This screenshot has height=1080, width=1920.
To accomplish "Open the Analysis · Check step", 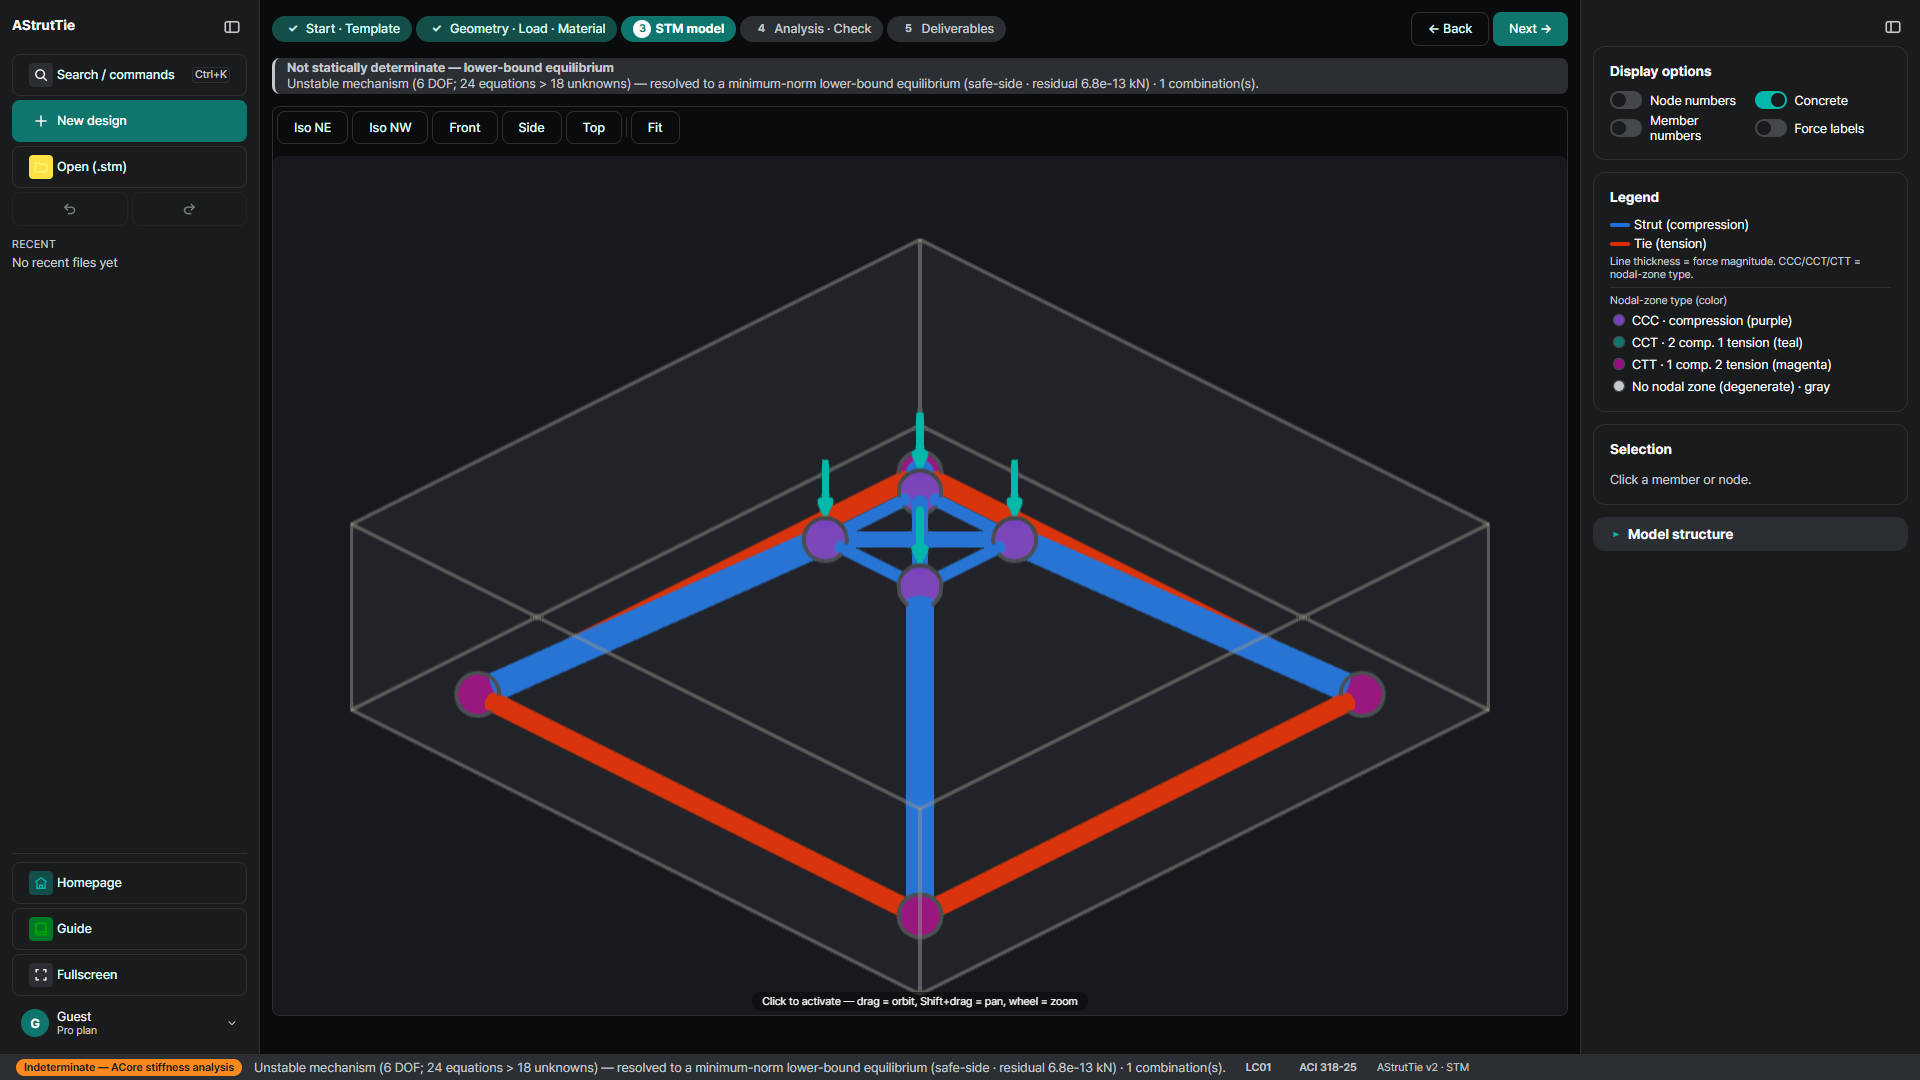I will tap(812, 29).
